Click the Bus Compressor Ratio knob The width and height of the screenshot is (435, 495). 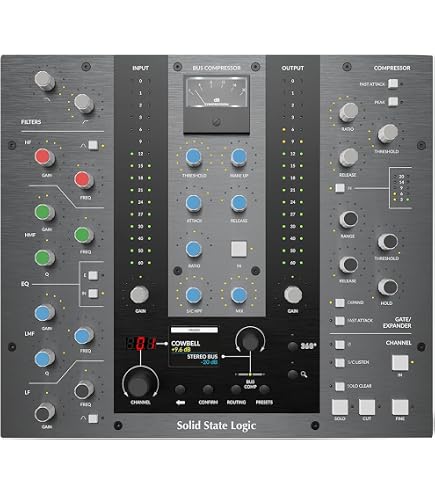tap(194, 249)
